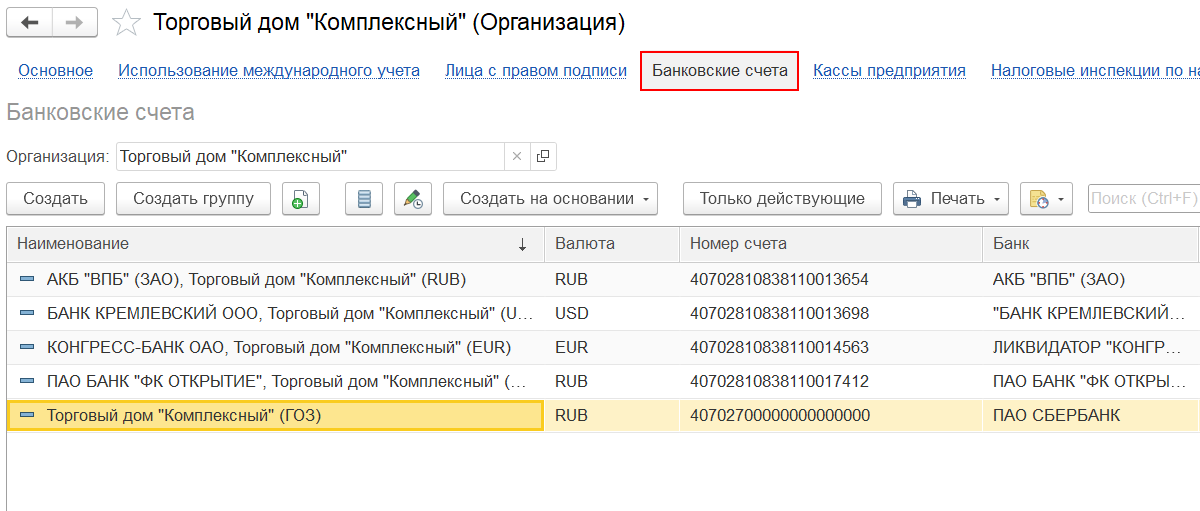Screen dimensions: 1200x511
Task: Click the Создать button
Action: (x=56, y=199)
